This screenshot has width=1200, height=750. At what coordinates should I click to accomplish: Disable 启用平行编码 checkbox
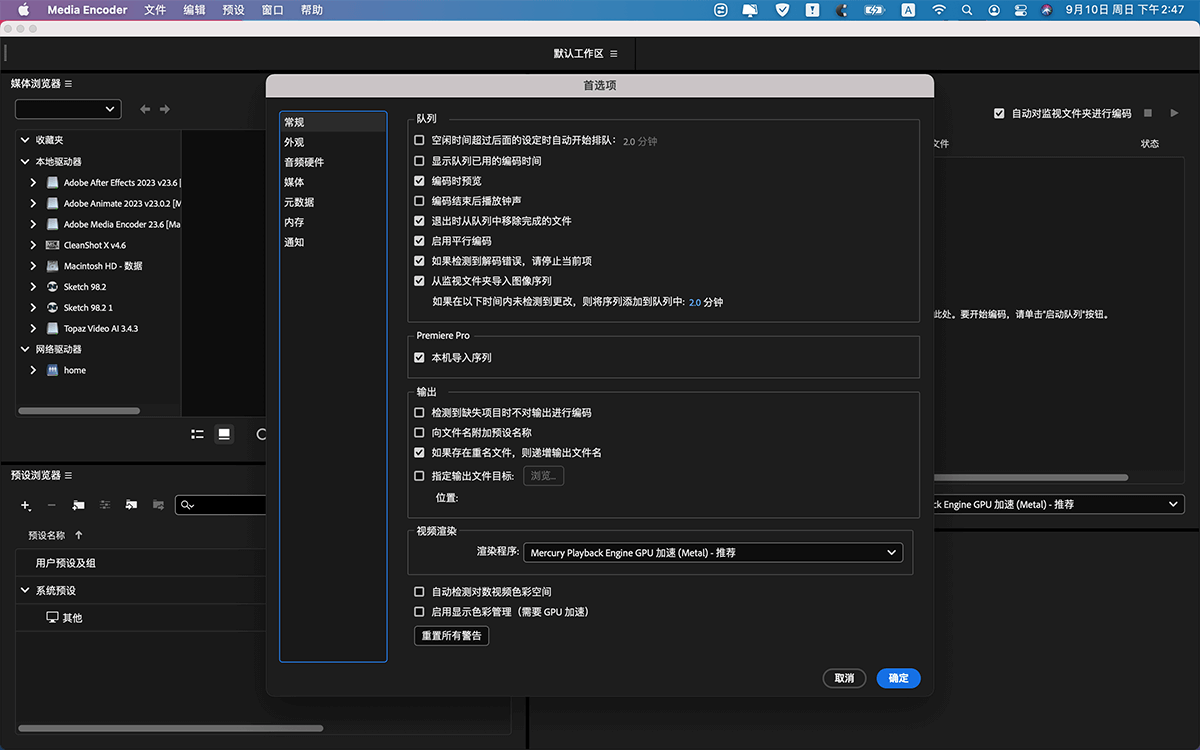pos(420,241)
